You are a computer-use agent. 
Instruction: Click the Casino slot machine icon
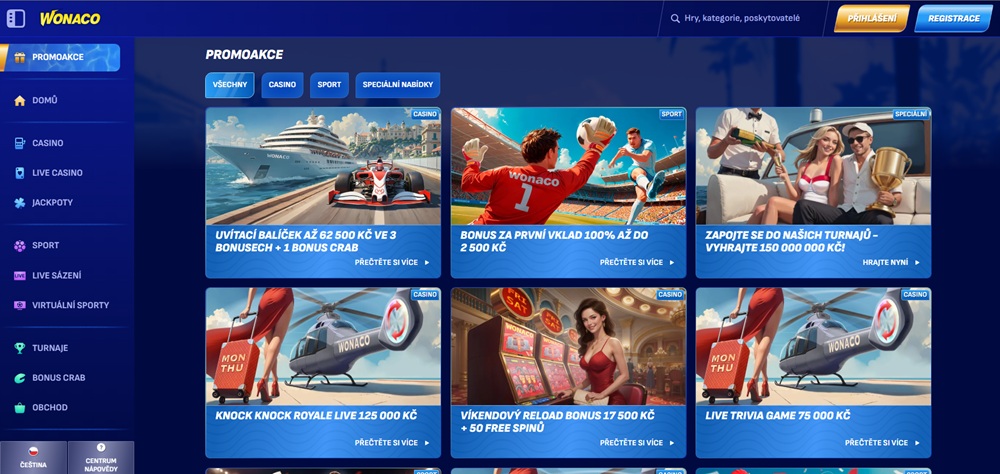20,143
